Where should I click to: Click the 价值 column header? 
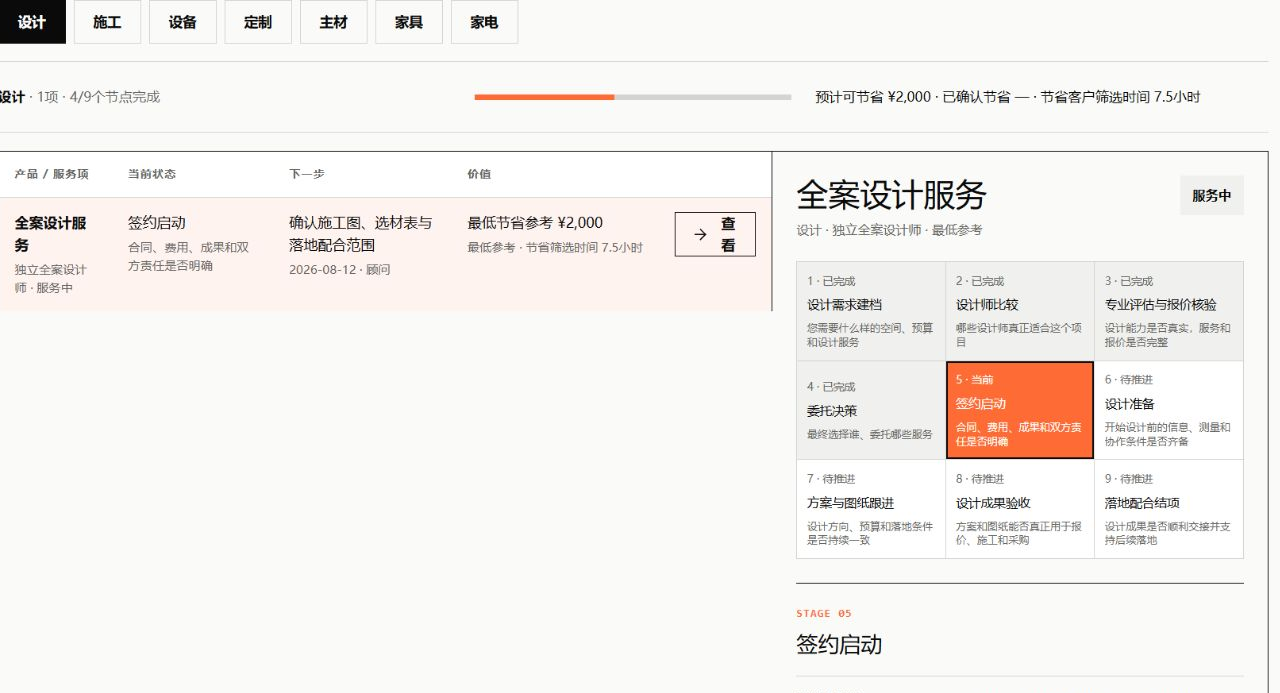coord(479,174)
